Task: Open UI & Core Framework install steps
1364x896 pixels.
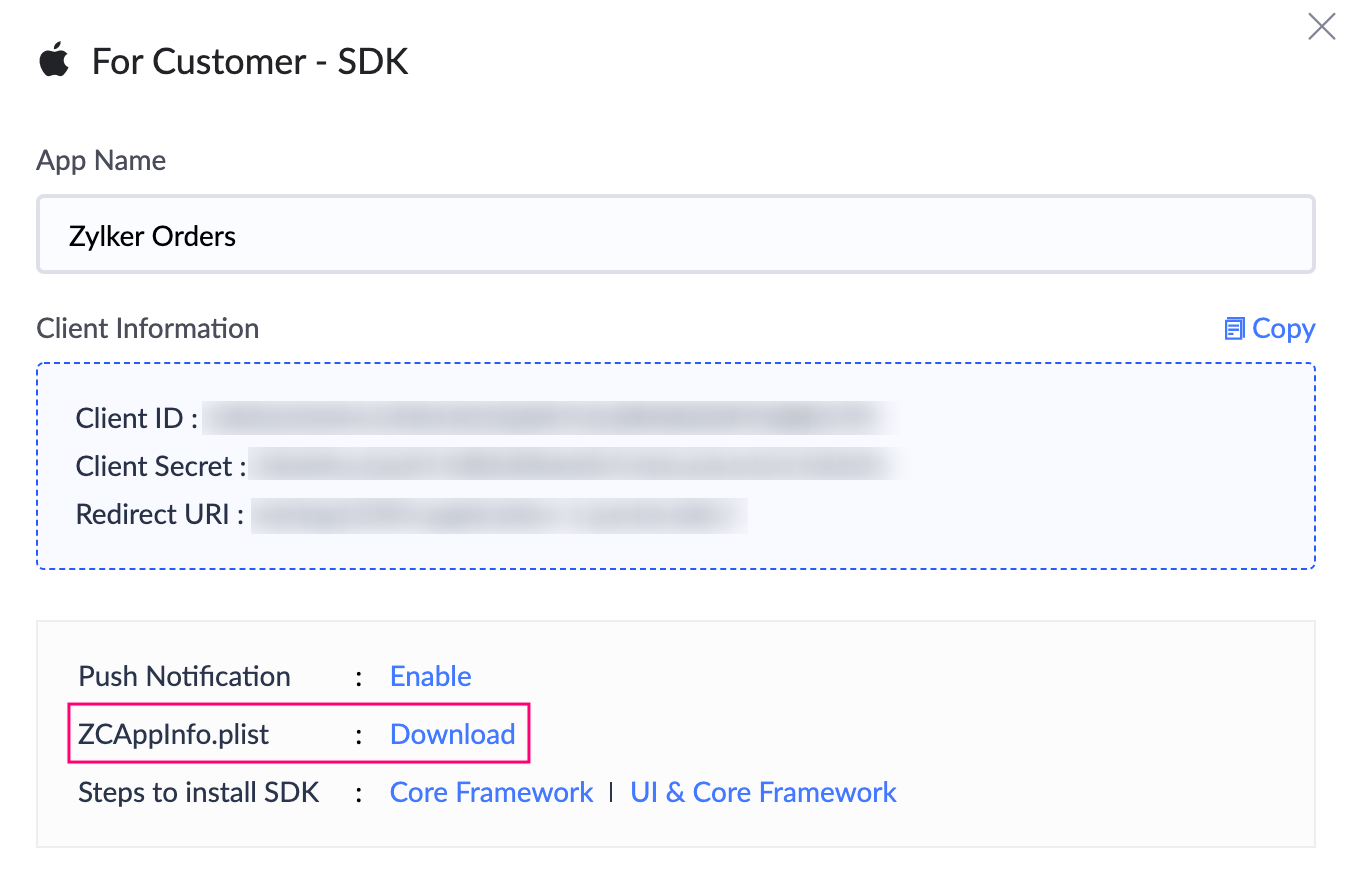Action: (x=763, y=792)
